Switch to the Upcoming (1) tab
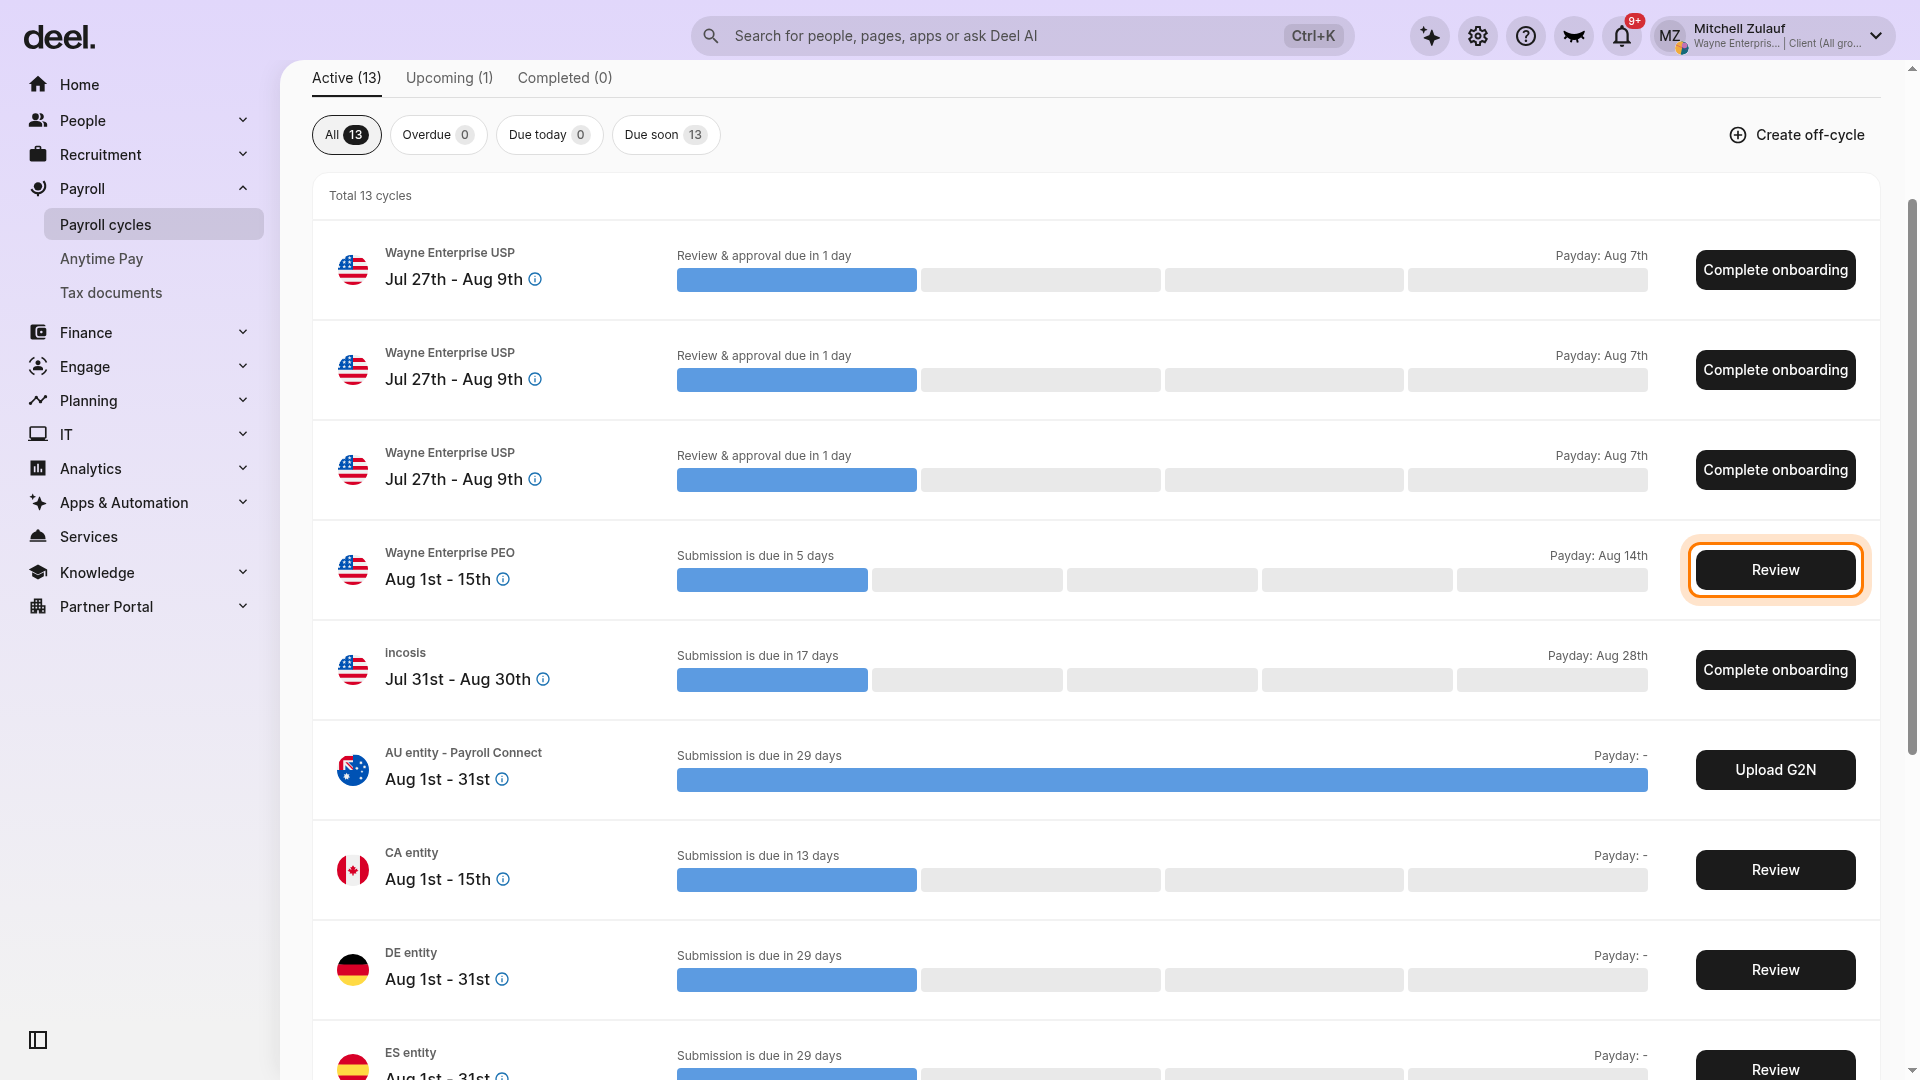The image size is (1920, 1080). pyautogui.click(x=450, y=78)
